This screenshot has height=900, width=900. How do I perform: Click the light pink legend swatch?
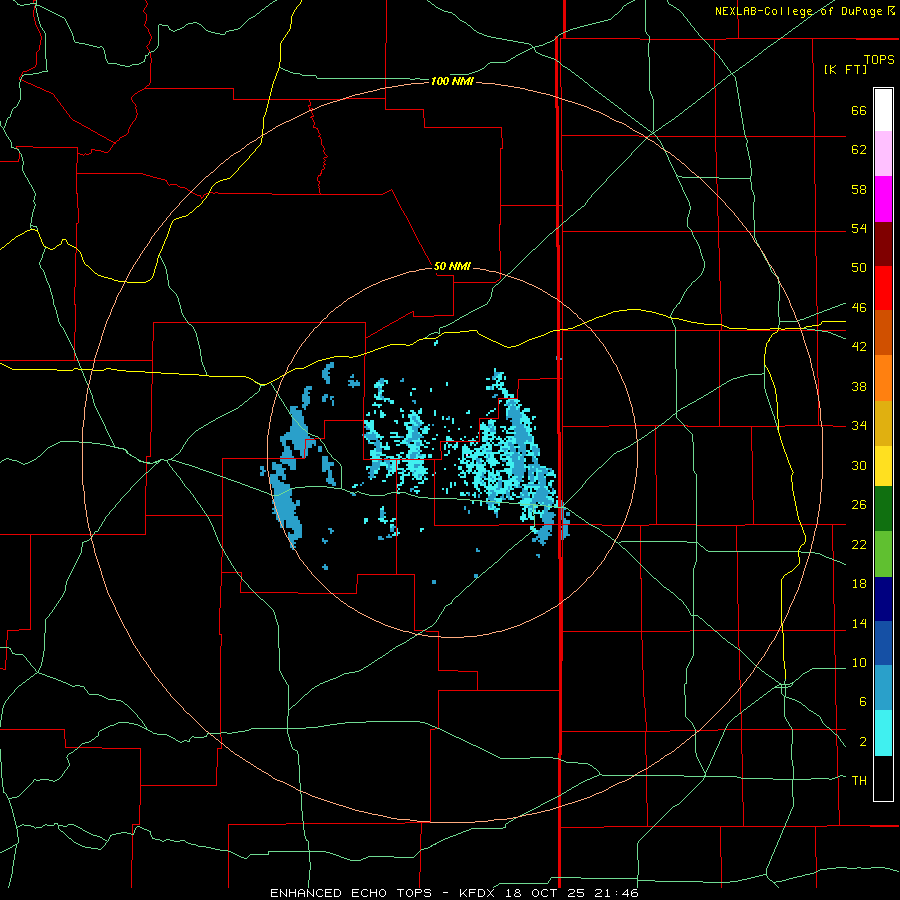[883, 153]
